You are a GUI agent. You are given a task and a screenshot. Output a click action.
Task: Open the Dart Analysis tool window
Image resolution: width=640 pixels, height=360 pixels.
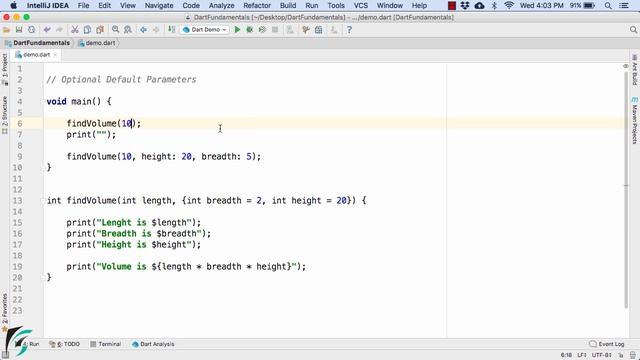[153, 344]
